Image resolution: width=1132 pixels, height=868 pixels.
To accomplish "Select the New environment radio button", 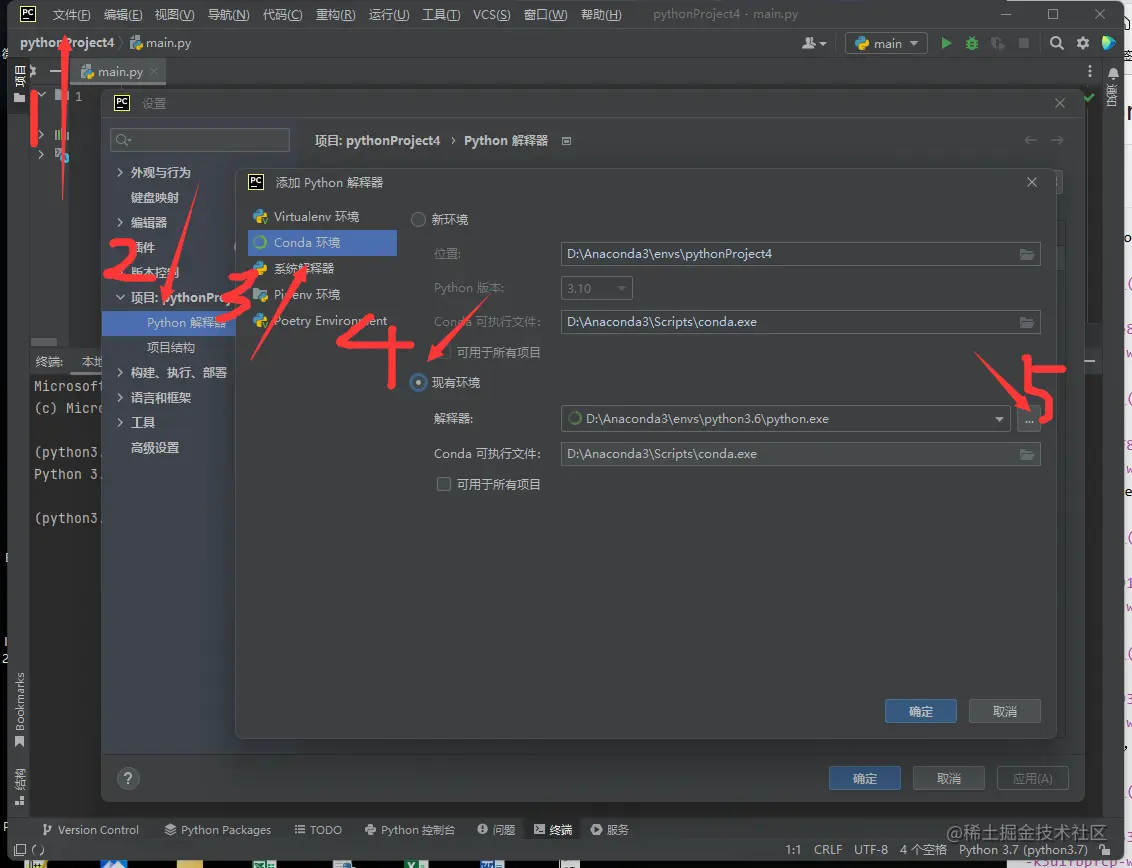I will 418,220.
